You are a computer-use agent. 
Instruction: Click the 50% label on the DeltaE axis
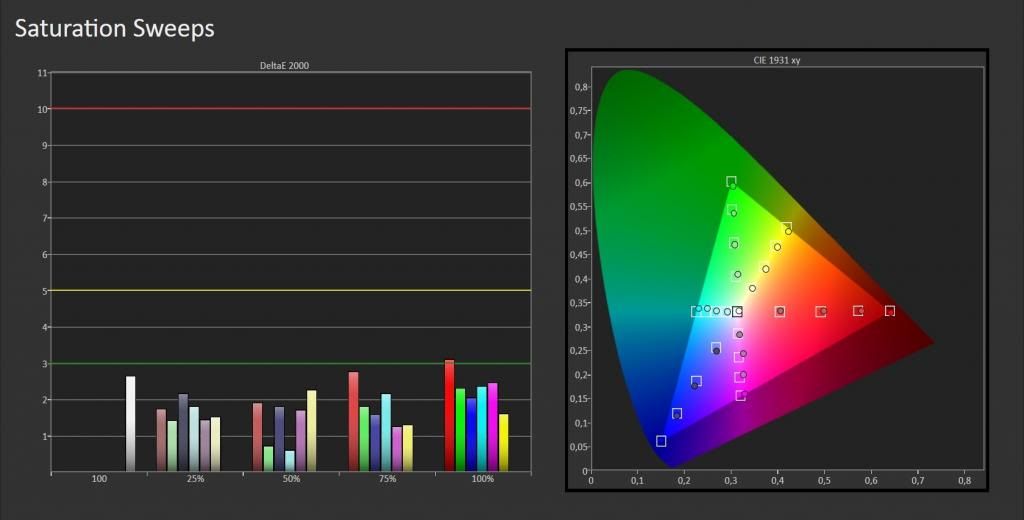pos(291,479)
